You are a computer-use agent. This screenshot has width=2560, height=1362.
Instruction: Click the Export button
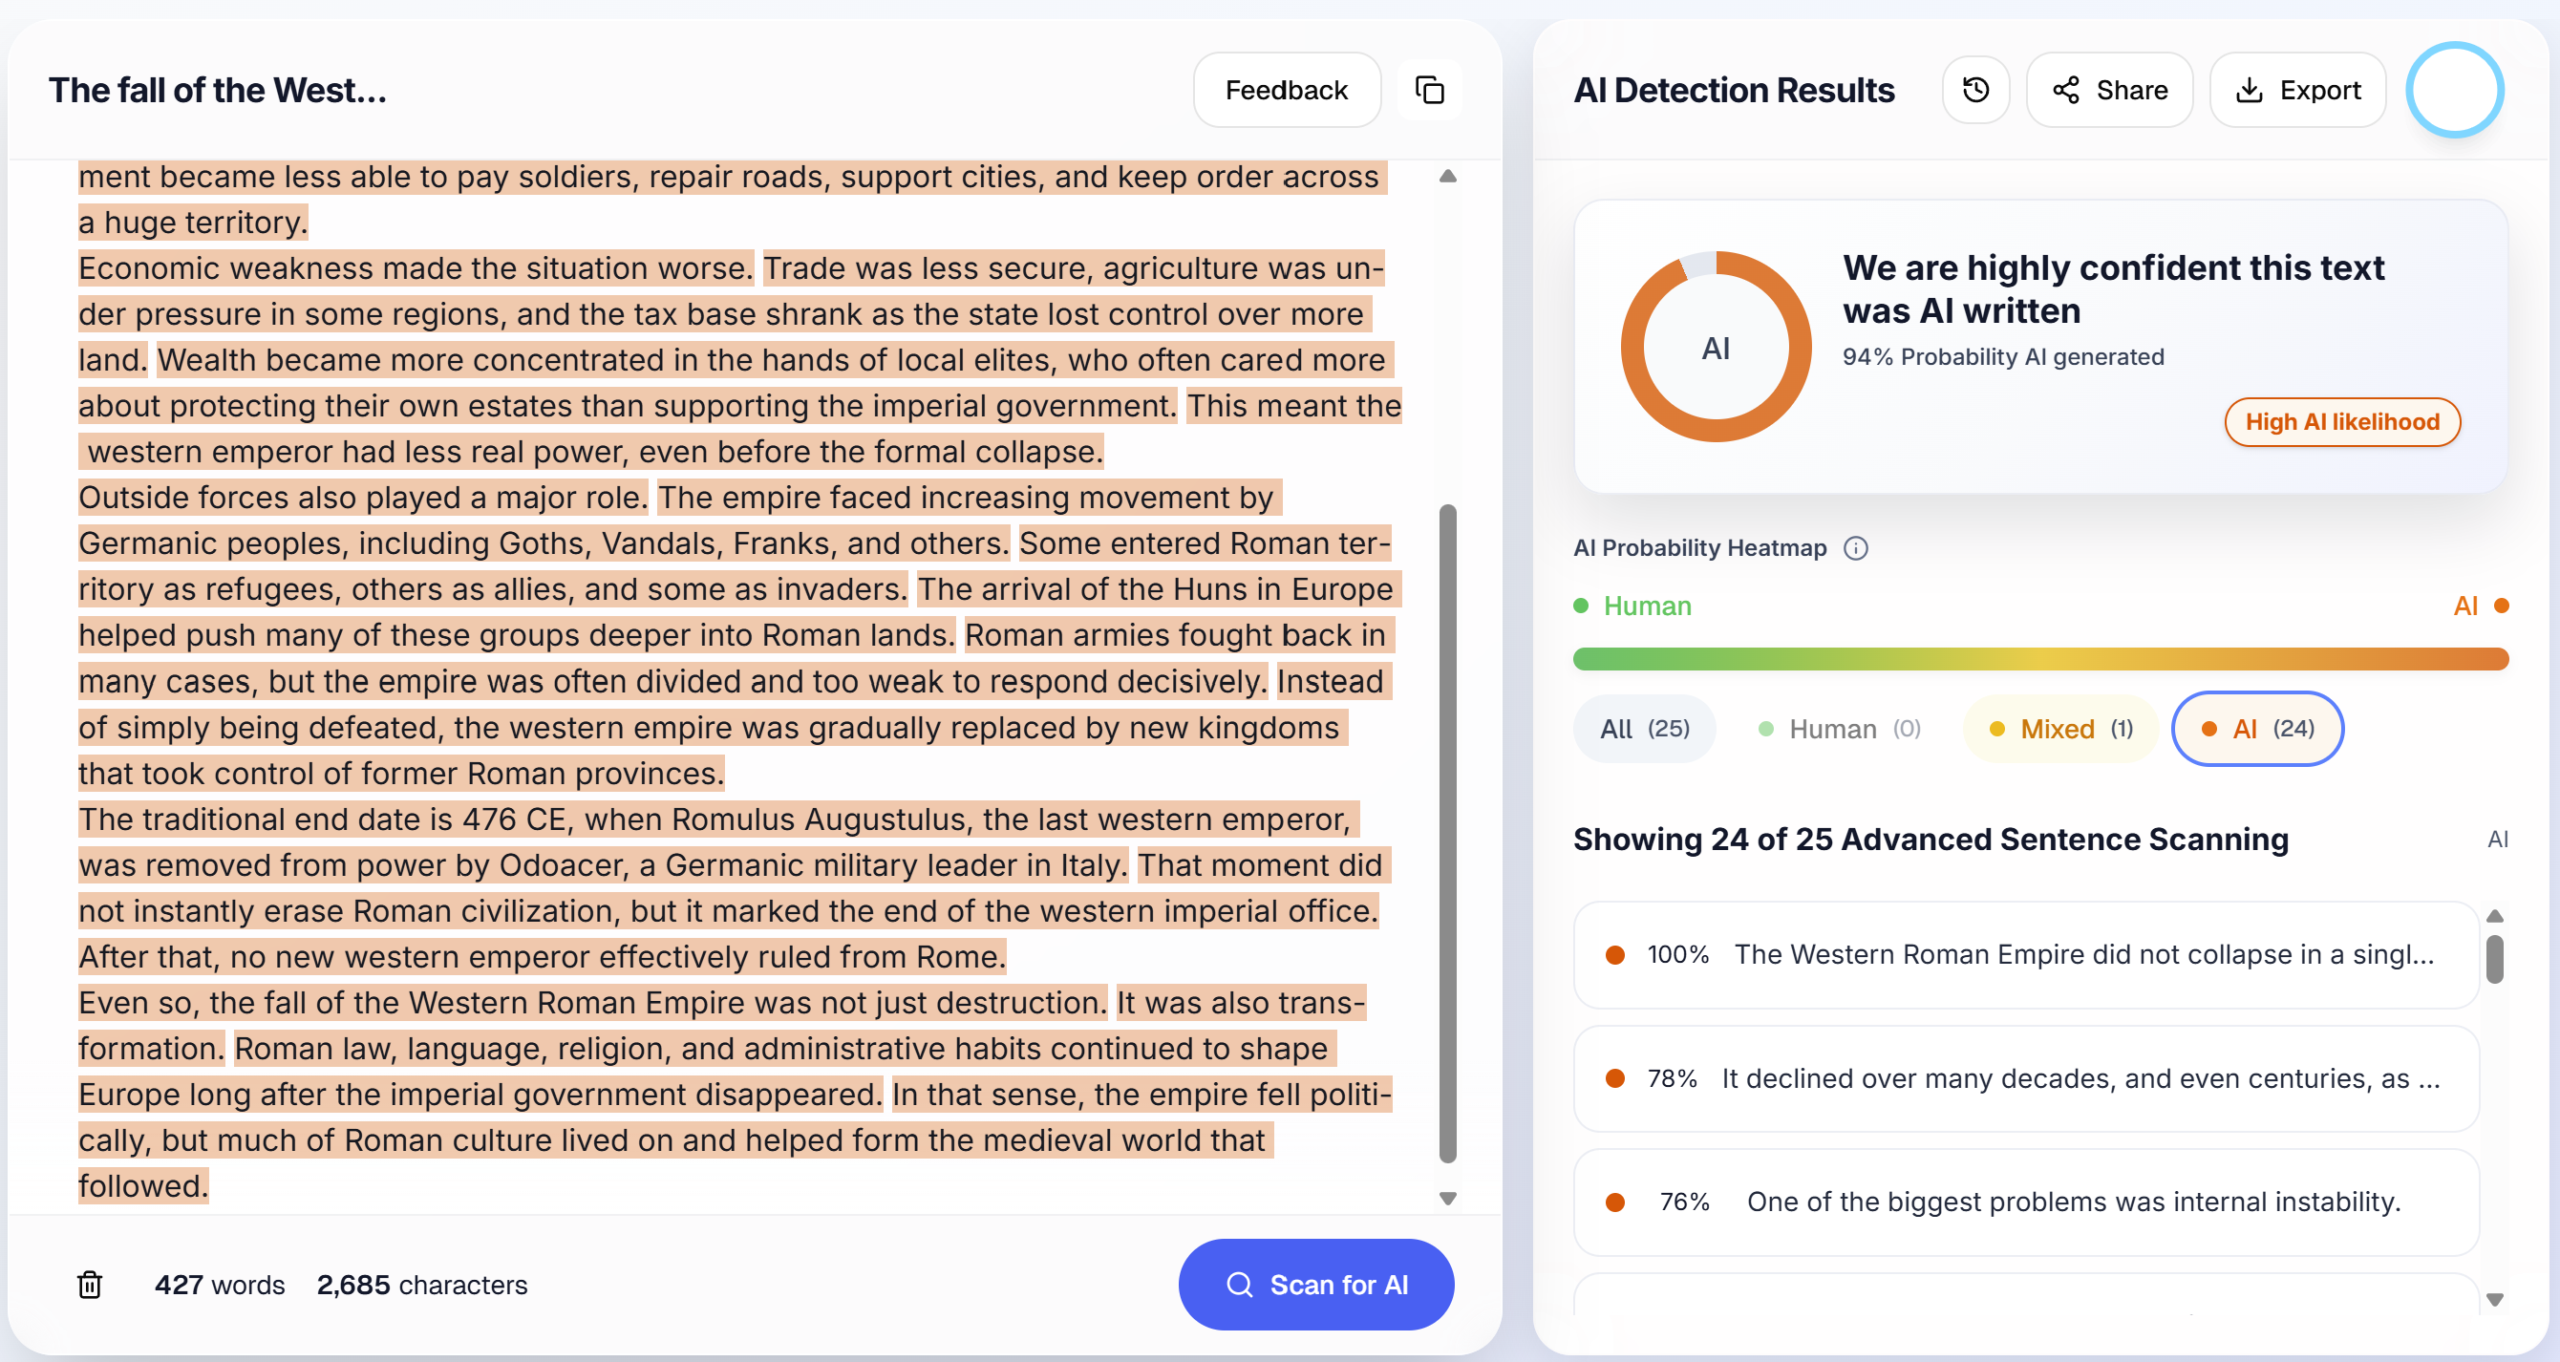click(2298, 90)
